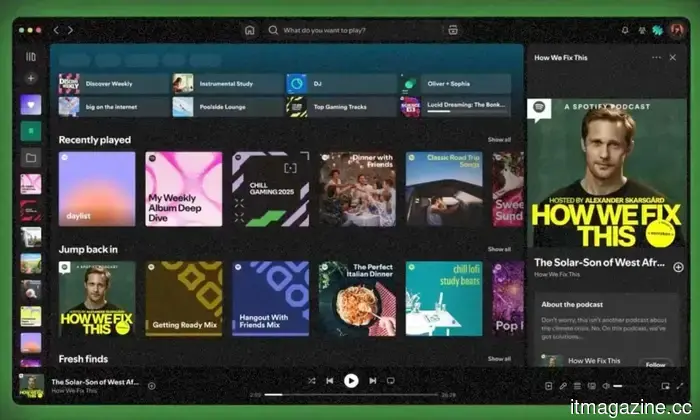The height and width of the screenshot is (420, 700).
Task: Open Hangout With Friends Mix card
Action: click(x=270, y=299)
